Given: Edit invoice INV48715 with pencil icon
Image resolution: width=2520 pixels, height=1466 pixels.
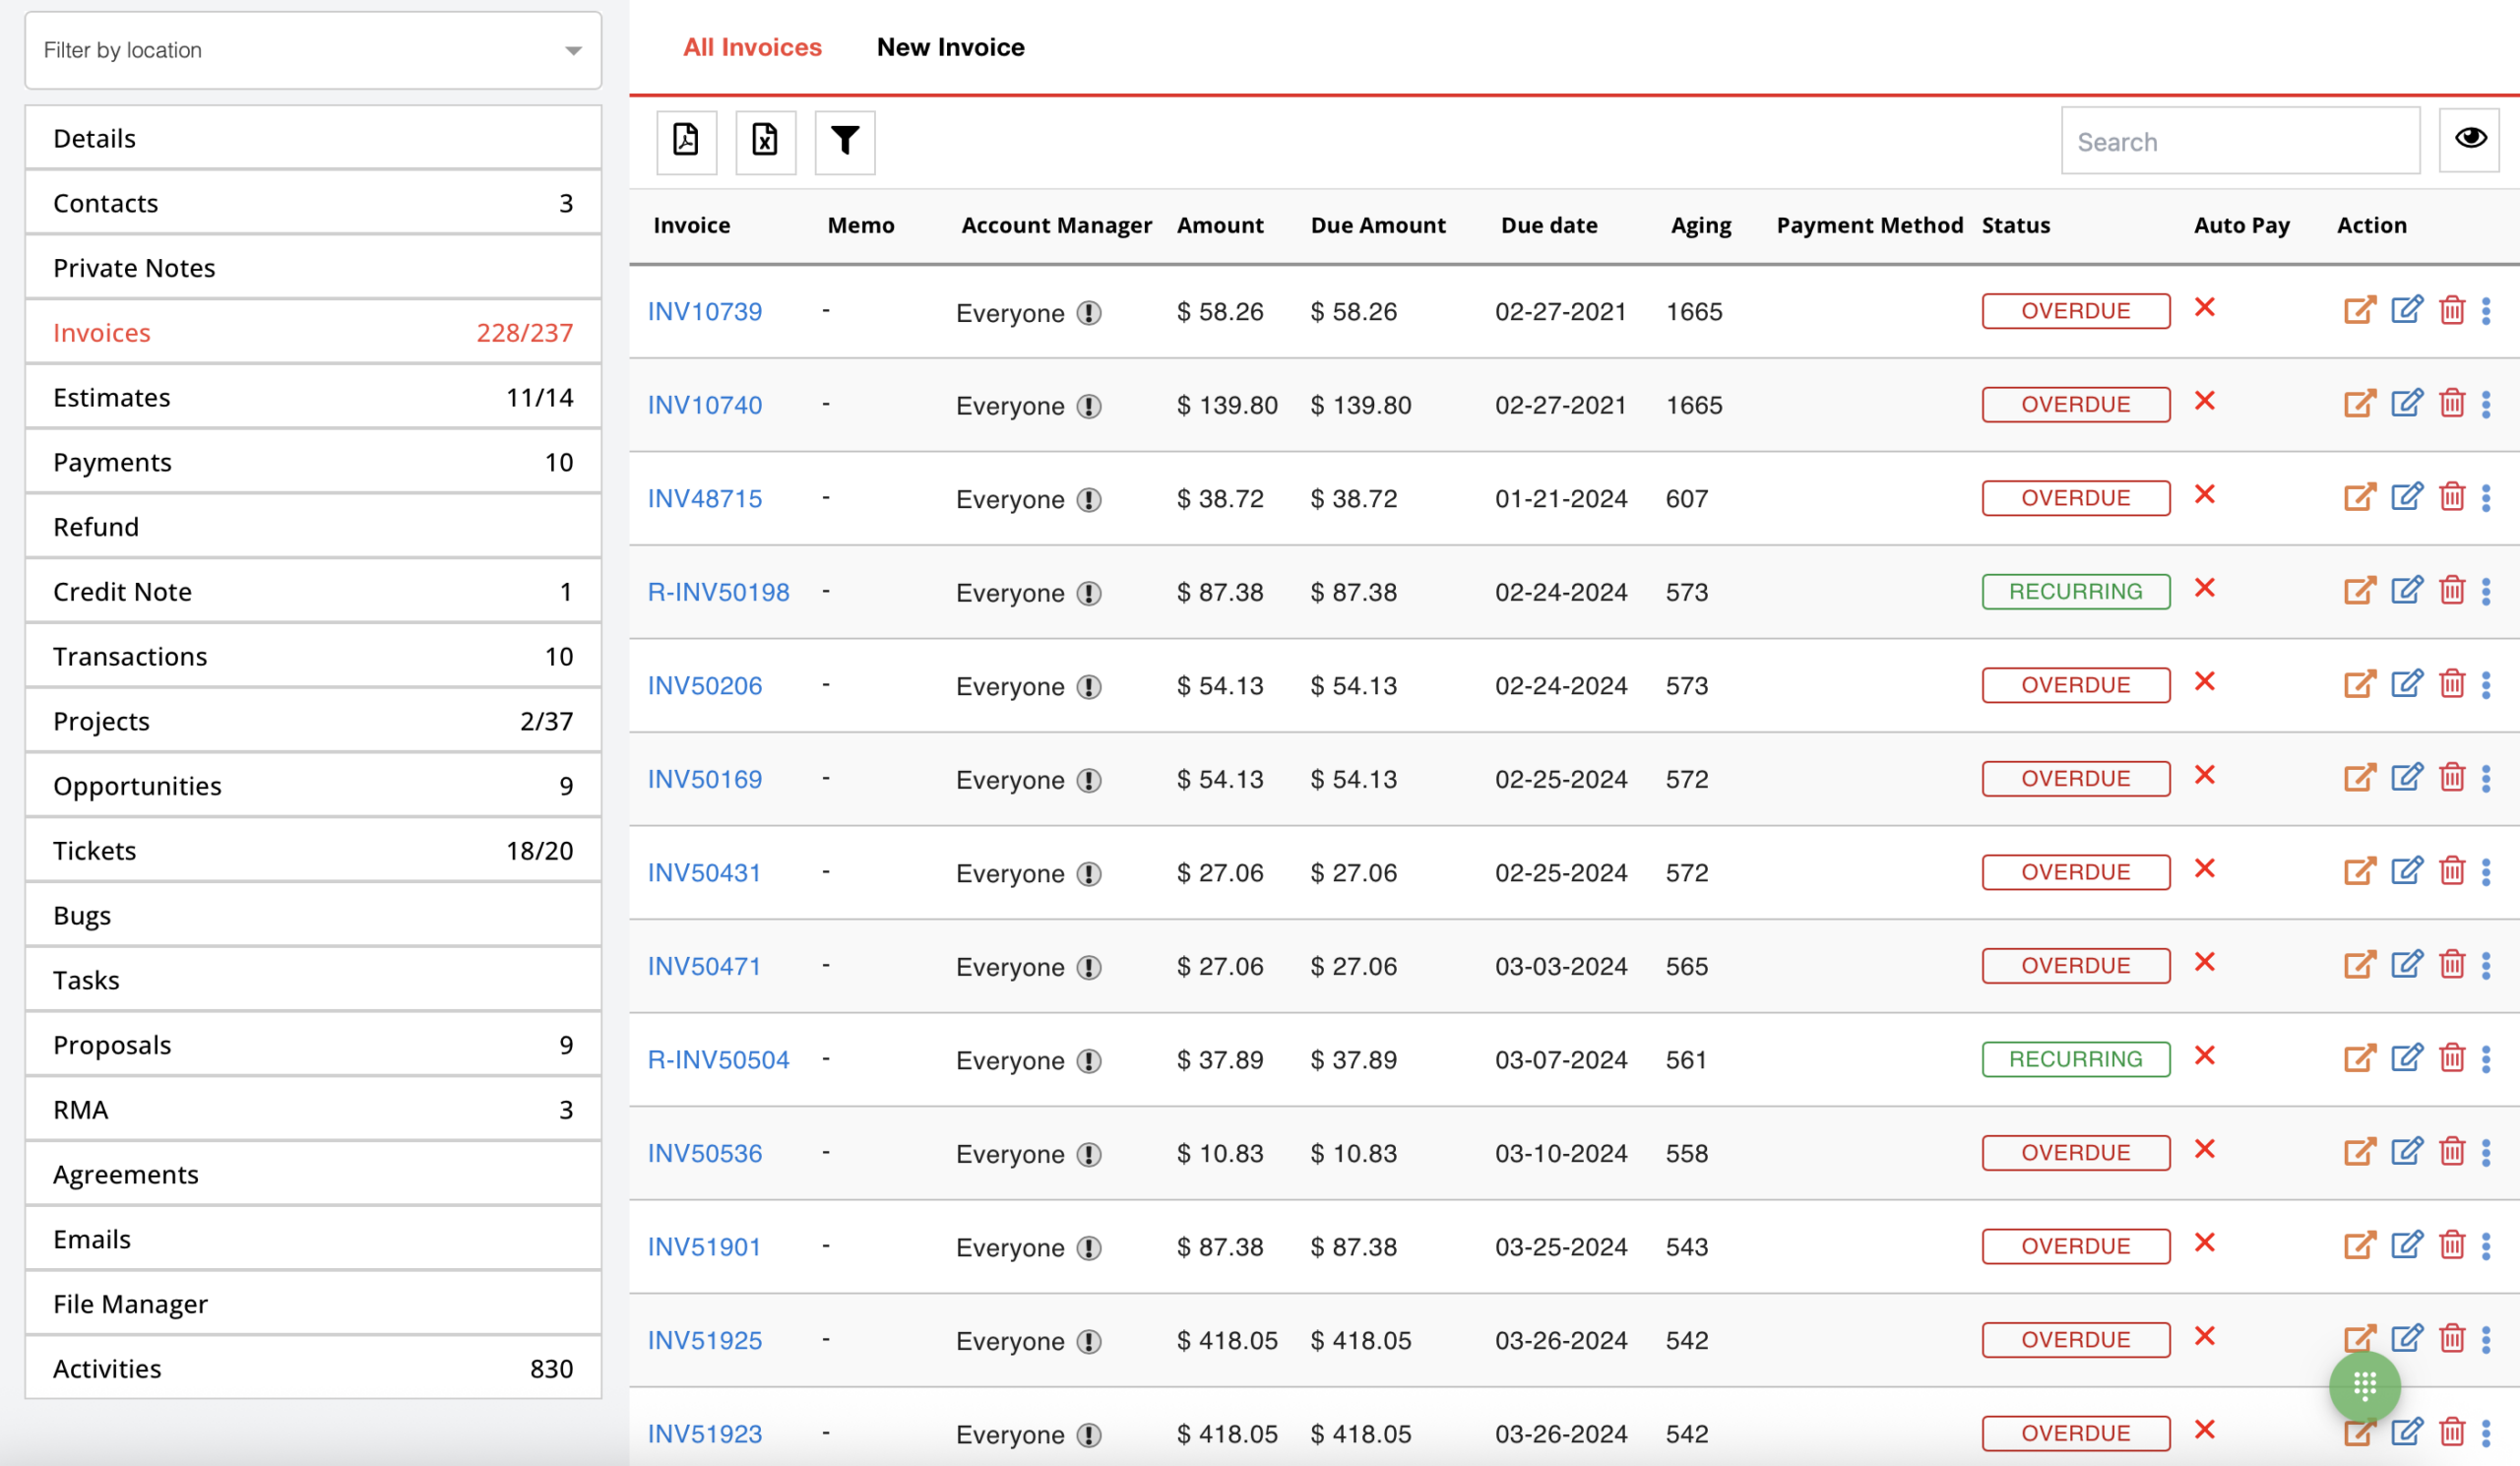Looking at the screenshot, I should [2406, 497].
